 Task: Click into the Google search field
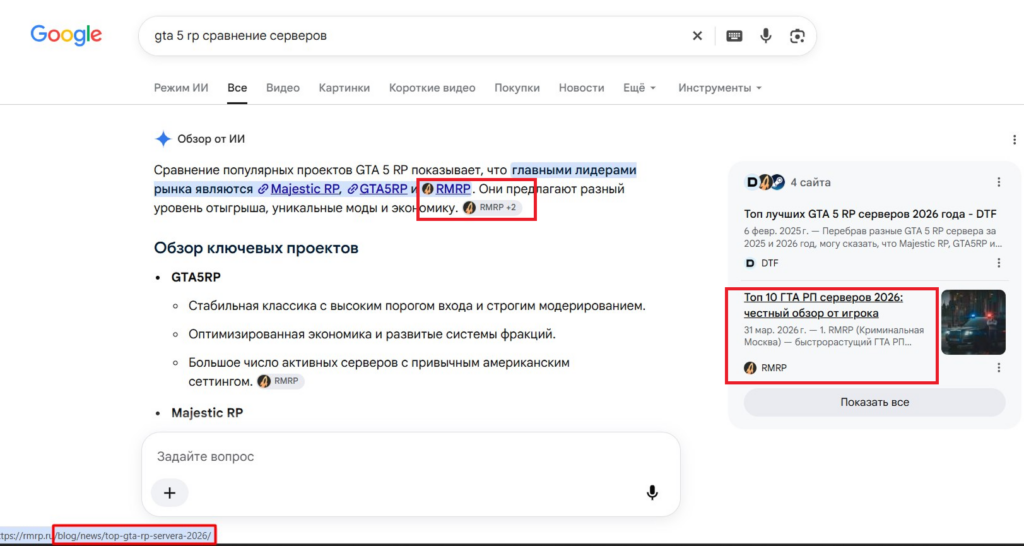[418, 36]
